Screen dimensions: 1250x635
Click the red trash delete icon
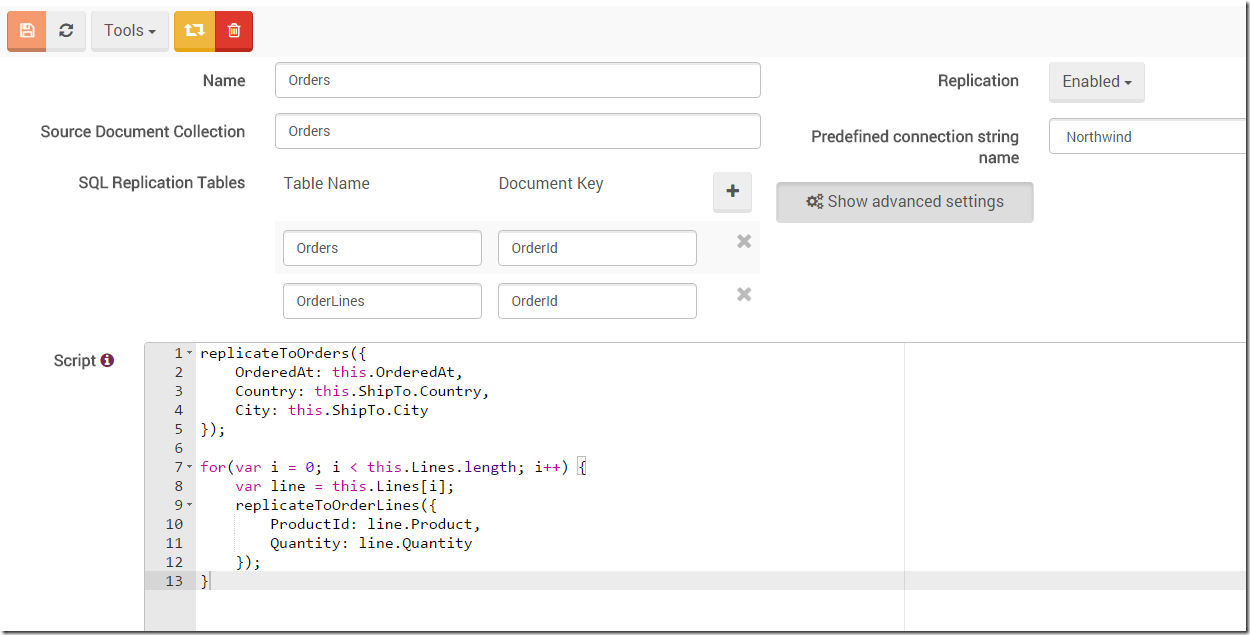coord(234,31)
